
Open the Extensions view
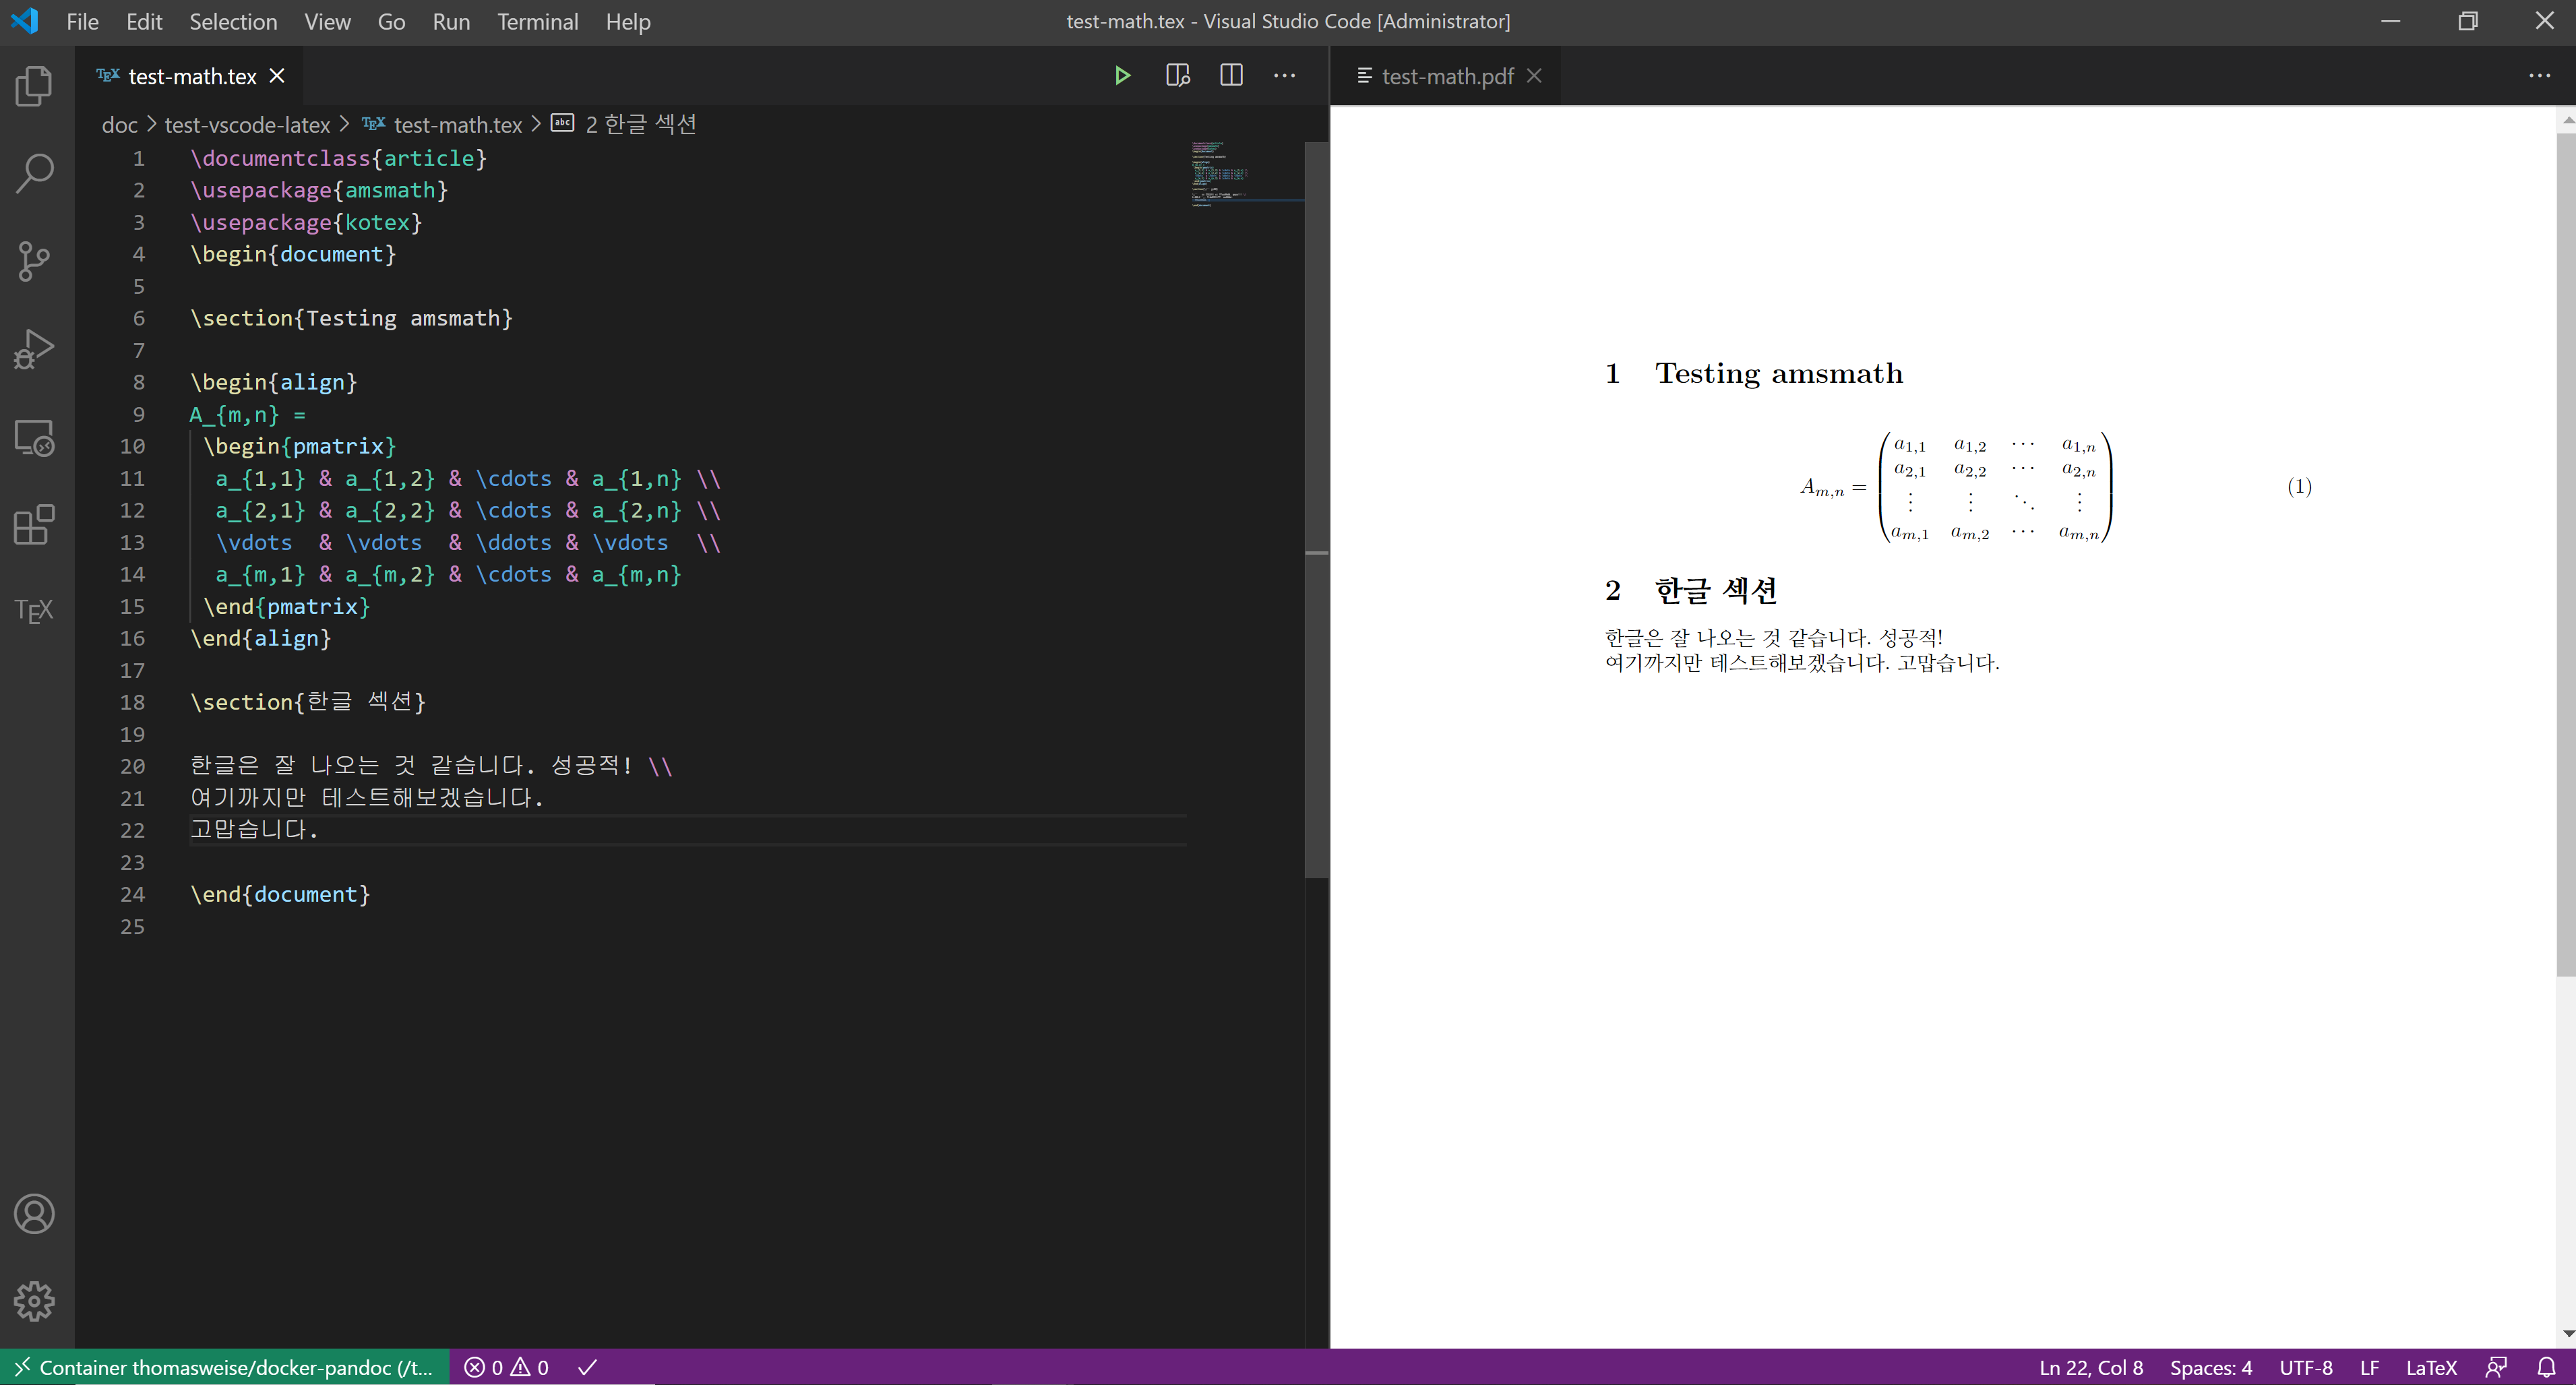[34, 524]
